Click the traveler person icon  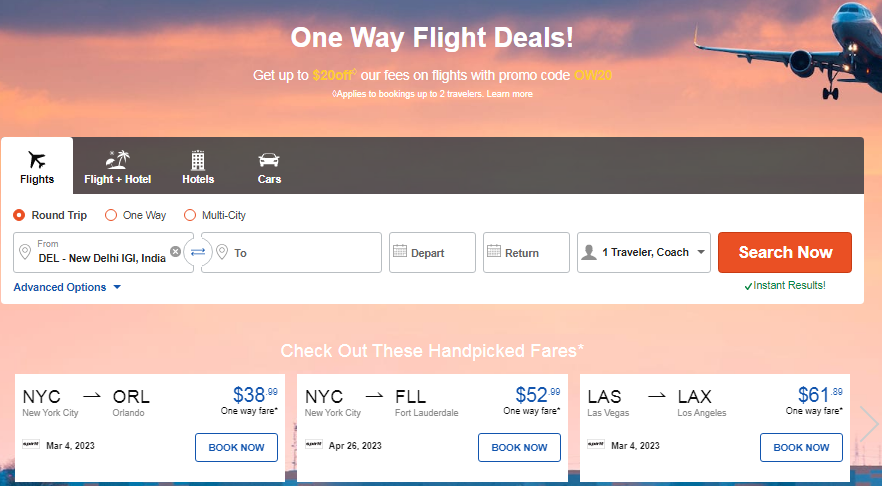(x=589, y=252)
